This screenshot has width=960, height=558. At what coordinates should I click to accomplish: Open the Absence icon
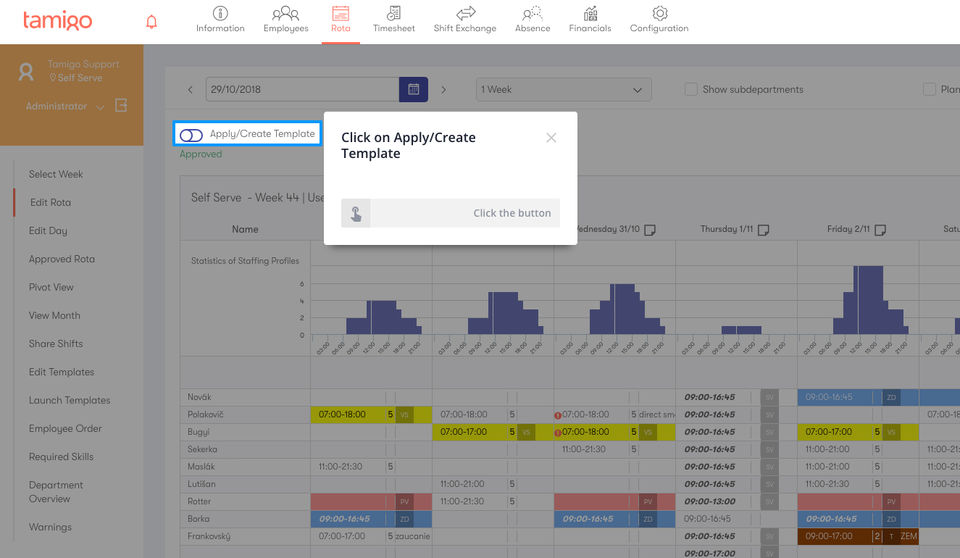tap(532, 13)
